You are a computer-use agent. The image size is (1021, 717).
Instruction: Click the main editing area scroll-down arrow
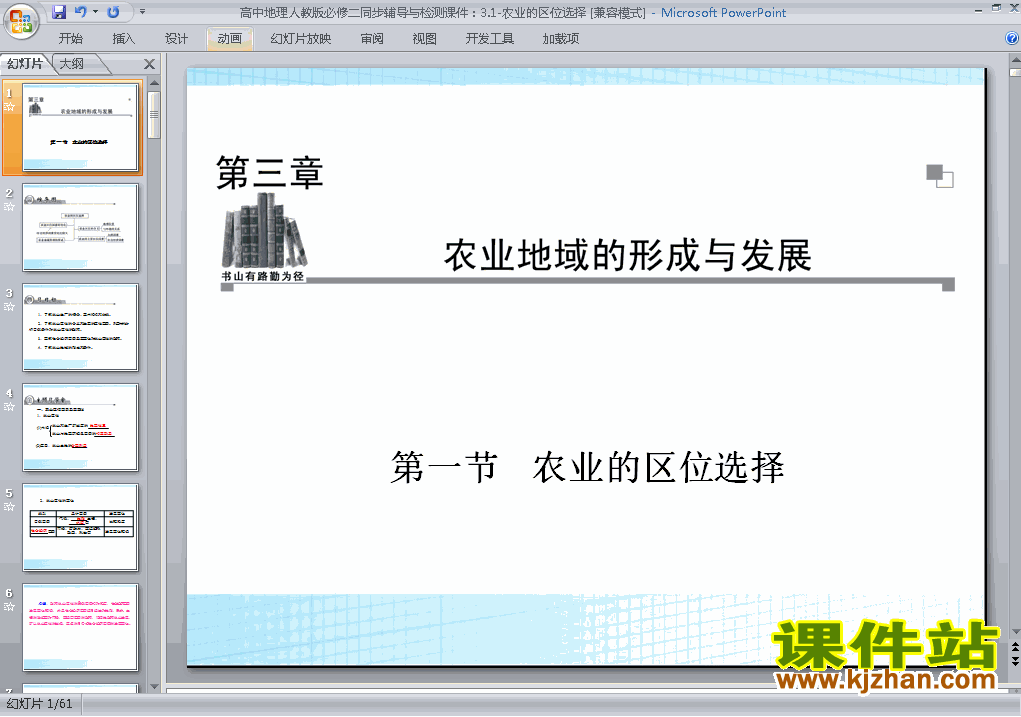pyautogui.click(x=1015, y=632)
